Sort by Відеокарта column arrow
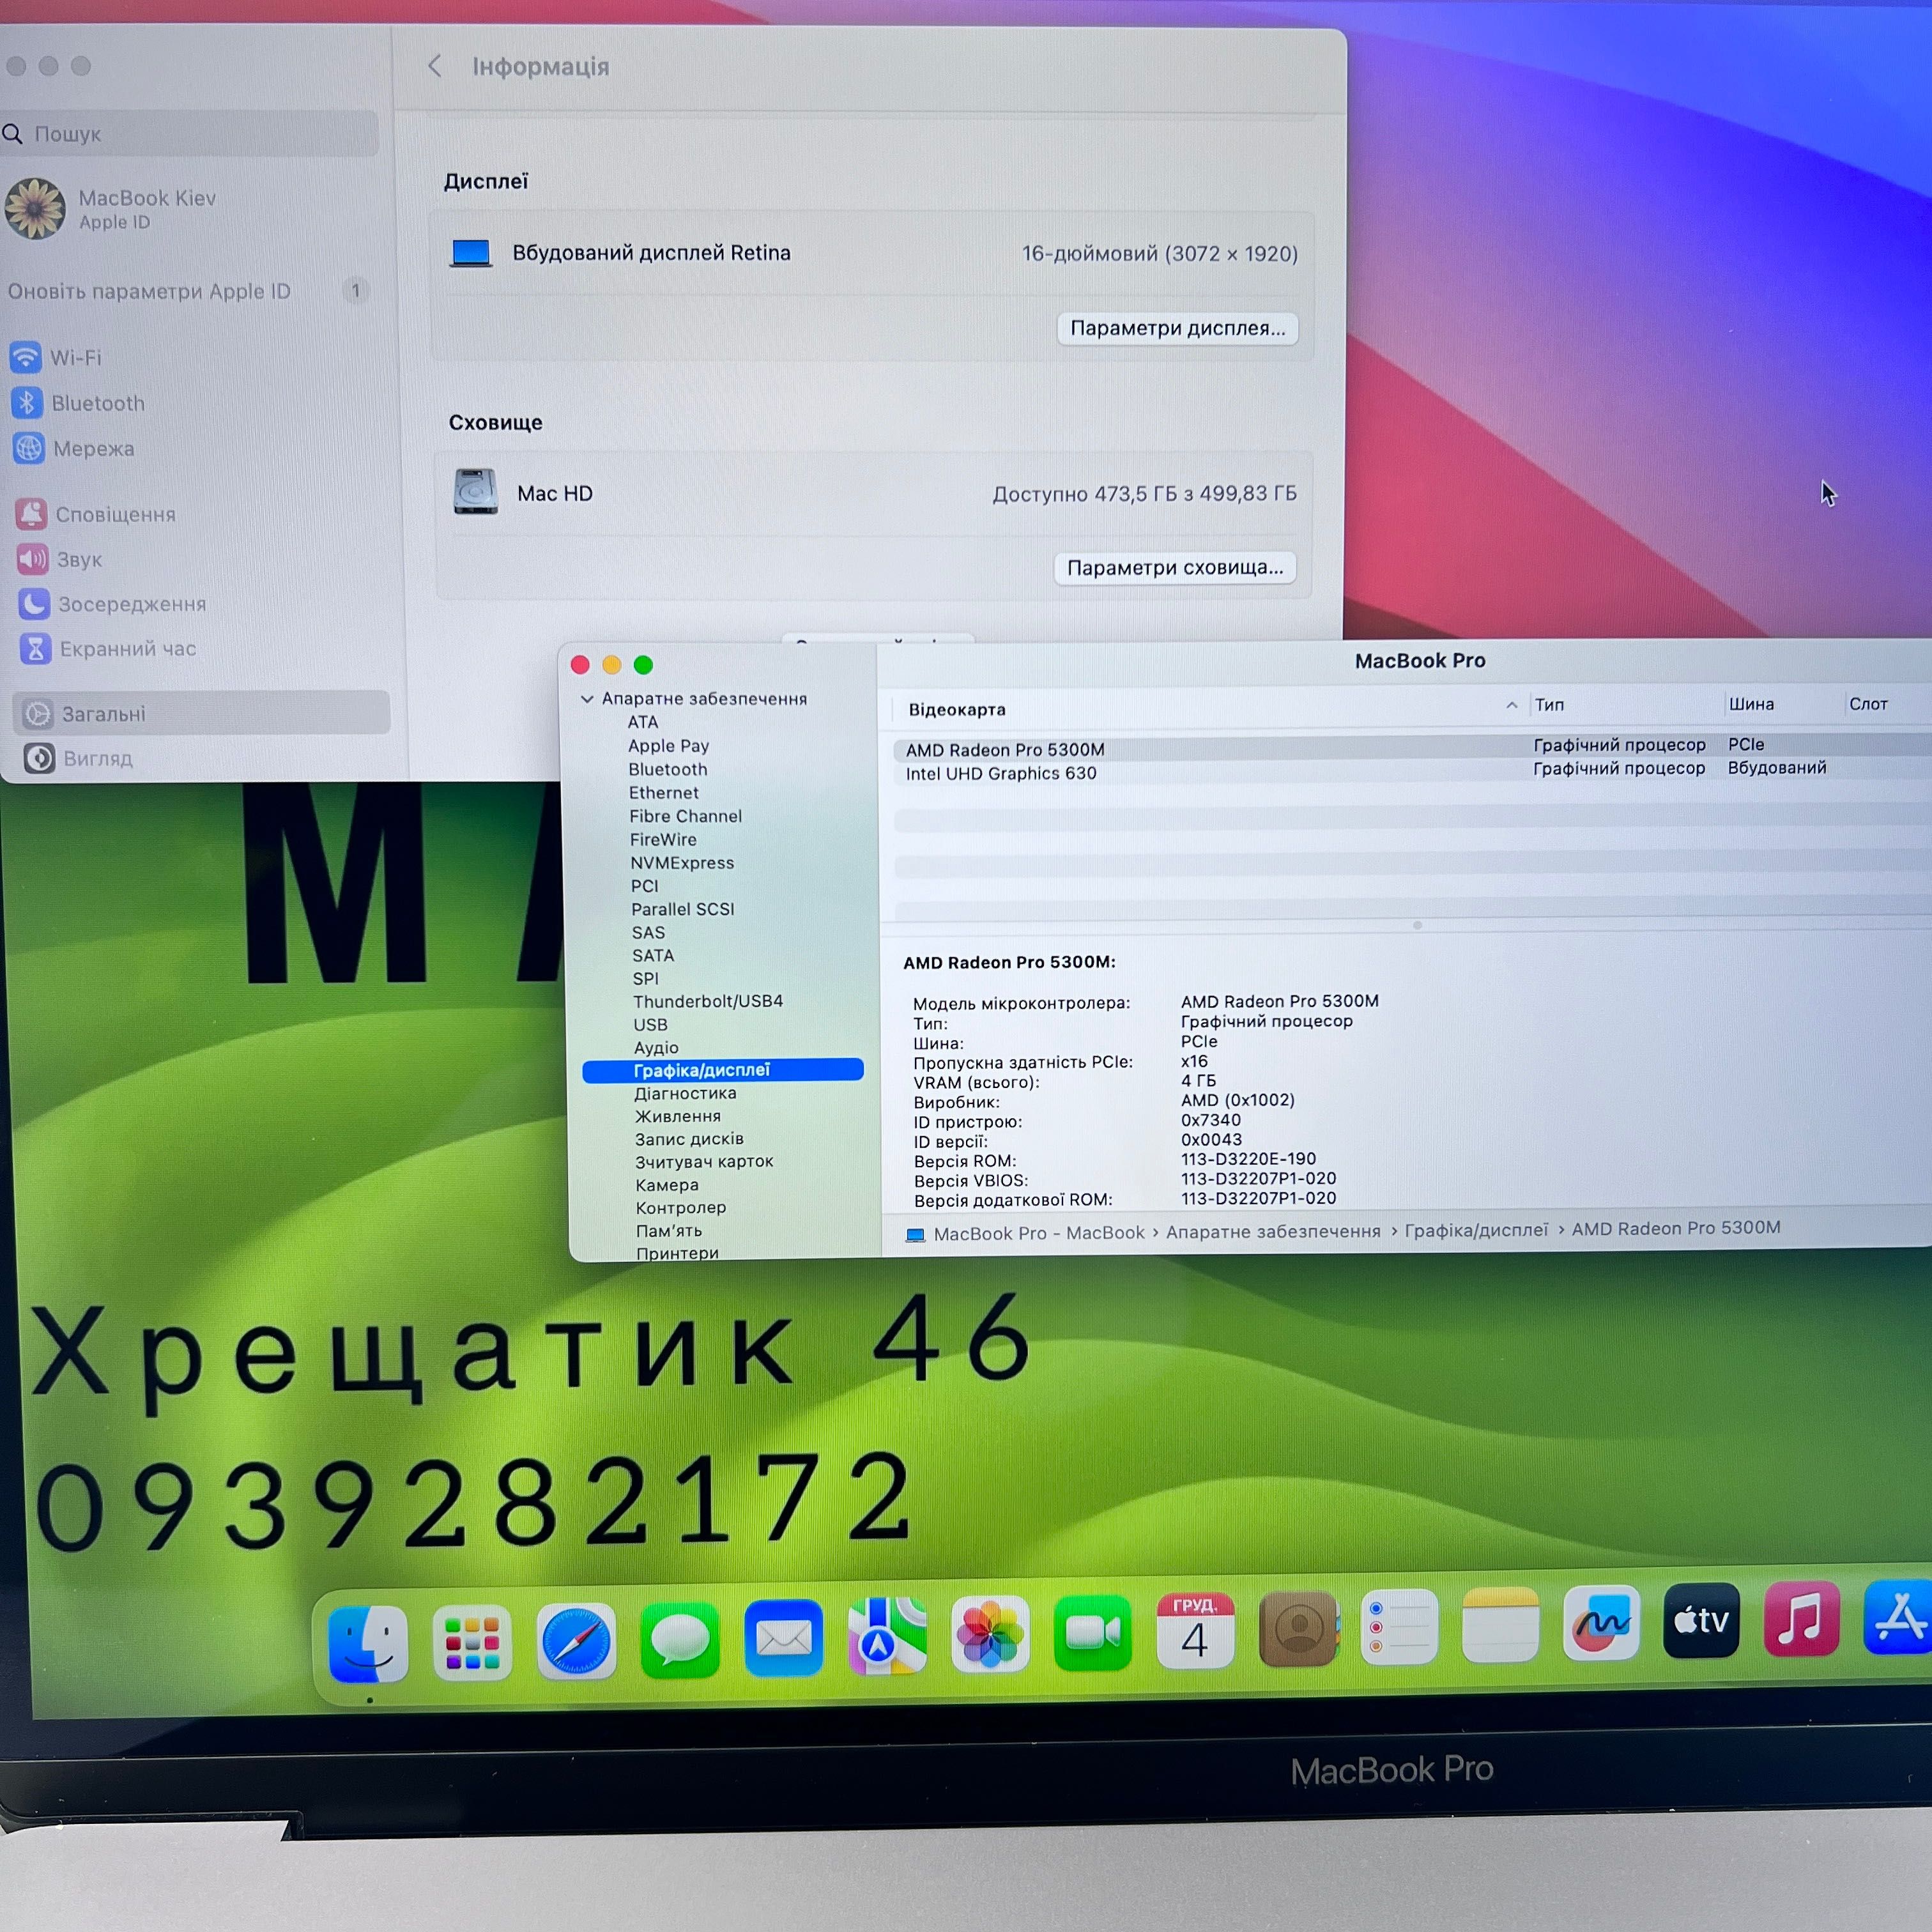This screenshot has width=1932, height=1932. point(1512,706)
